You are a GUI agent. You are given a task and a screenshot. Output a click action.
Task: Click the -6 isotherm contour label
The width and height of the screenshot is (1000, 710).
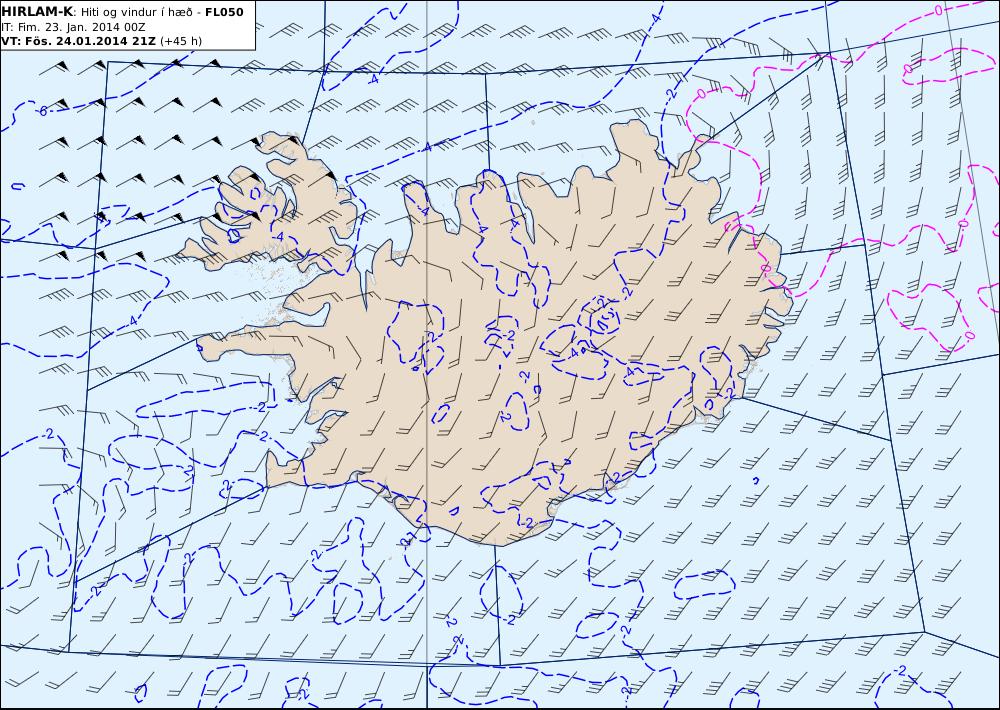[x=42, y=112]
